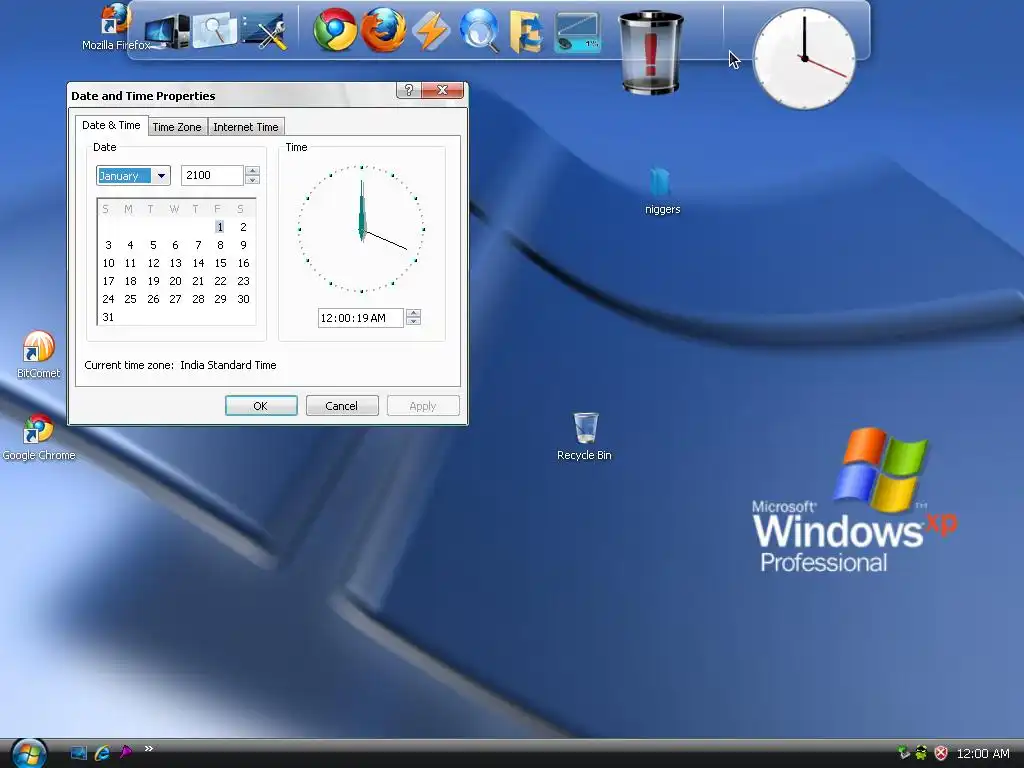Viewport: 1024px width, 768px height.
Task: Click the taskbar clock showing 12:00 AM
Action: click(x=983, y=754)
